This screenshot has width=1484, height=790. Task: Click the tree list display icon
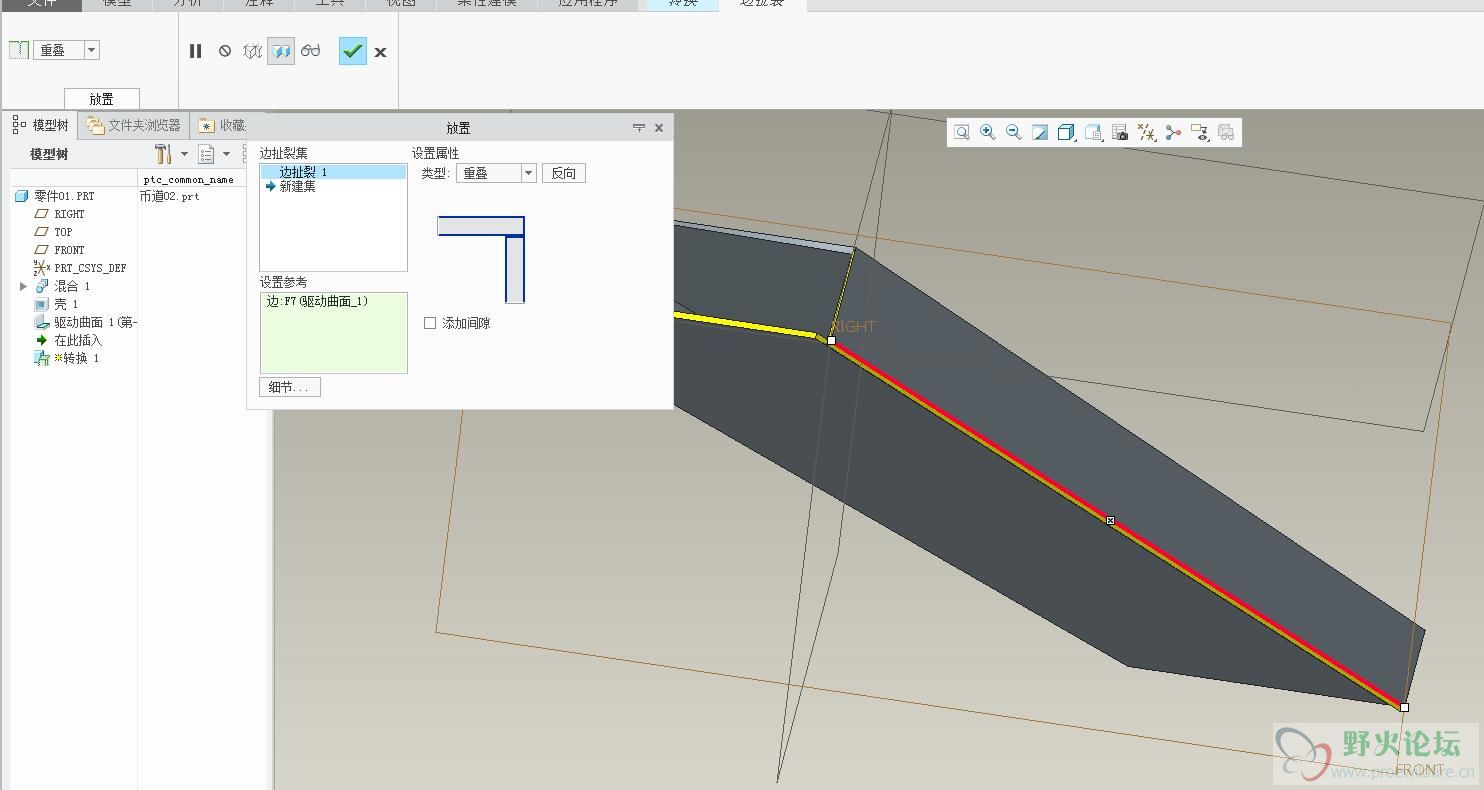tap(206, 154)
